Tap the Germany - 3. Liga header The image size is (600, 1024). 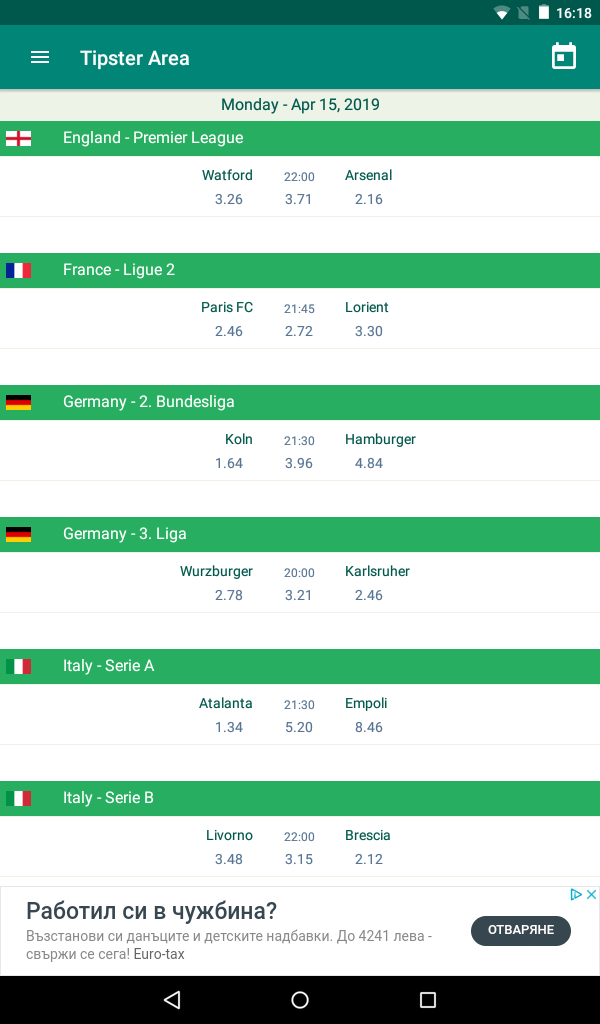(x=300, y=534)
